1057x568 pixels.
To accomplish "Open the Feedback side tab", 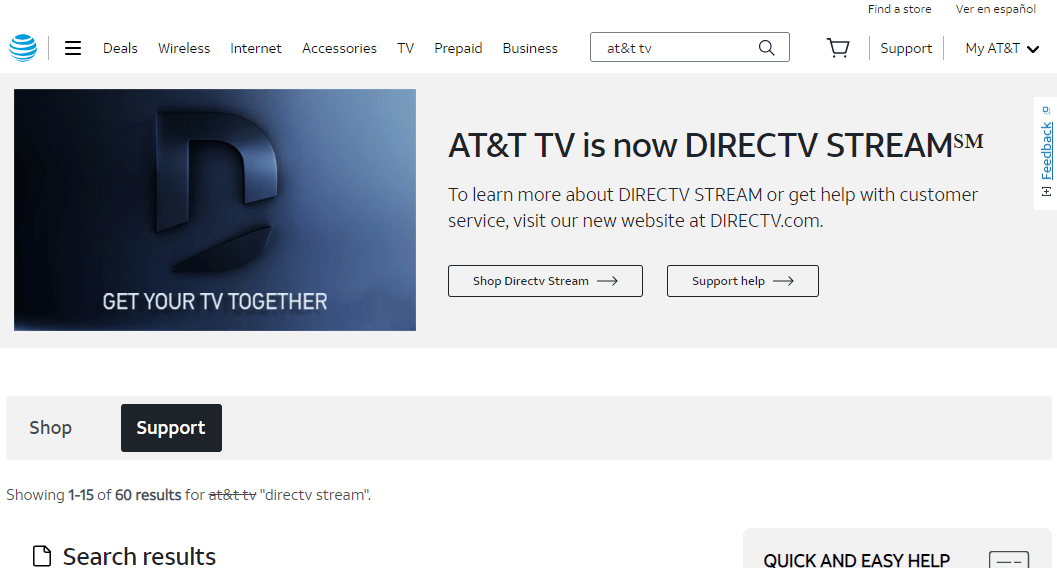I will 1046,153.
